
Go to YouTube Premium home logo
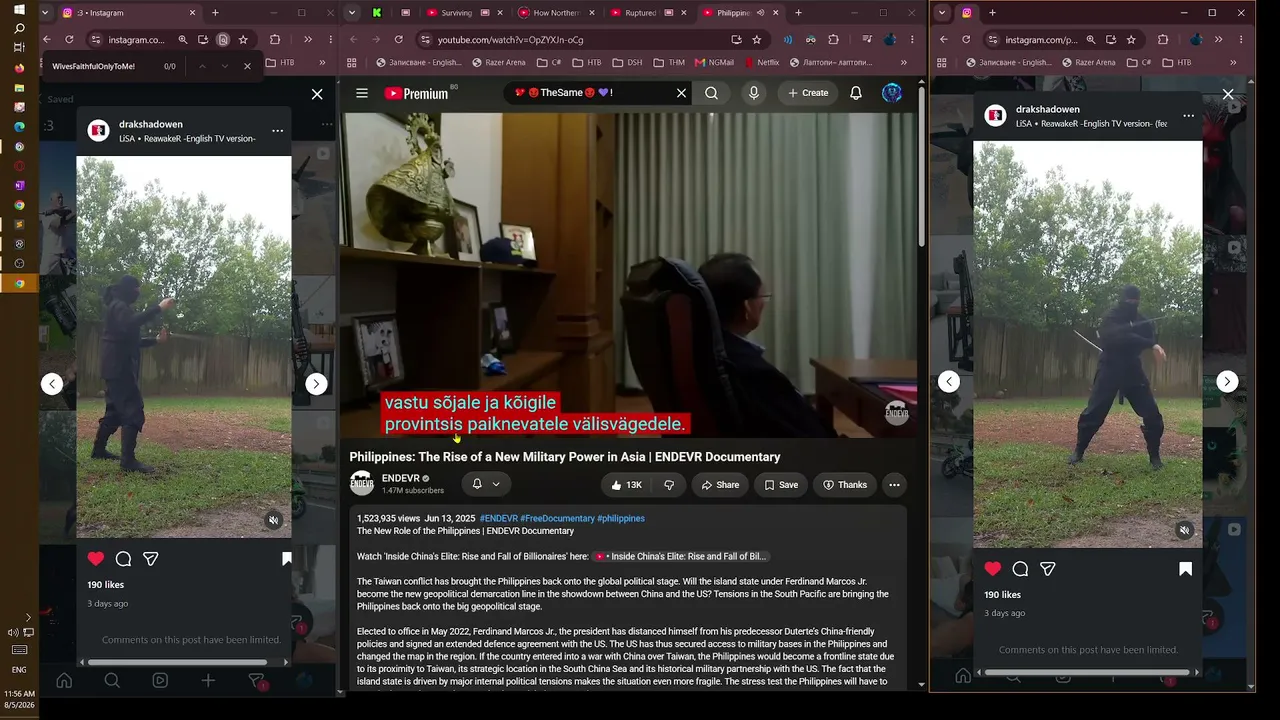tap(416, 93)
